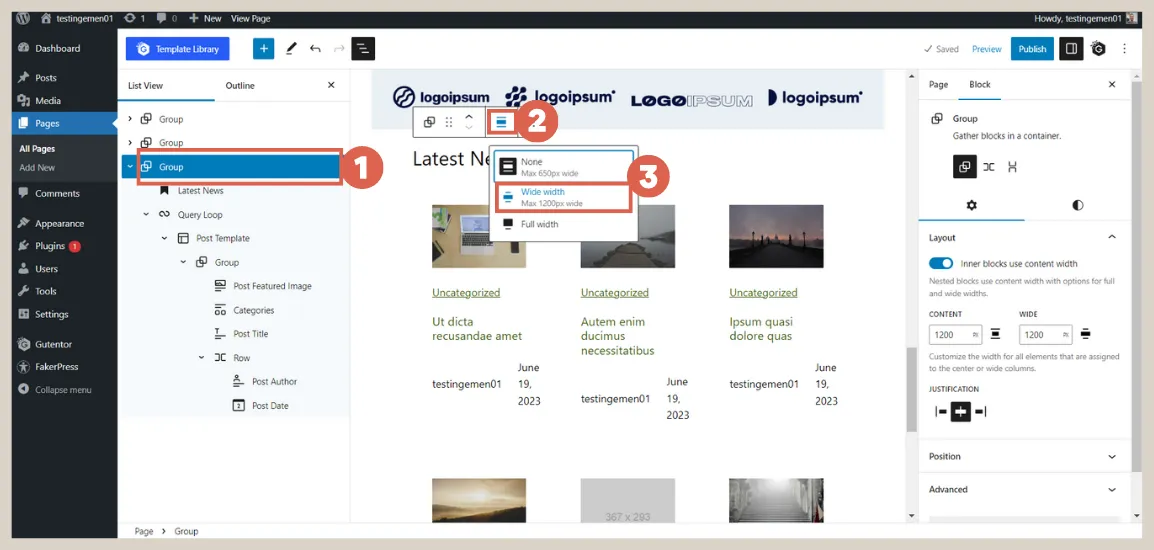The height and width of the screenshot is (550, 1154).
Task: Justify items right
Action: click(x=980, y=412)
